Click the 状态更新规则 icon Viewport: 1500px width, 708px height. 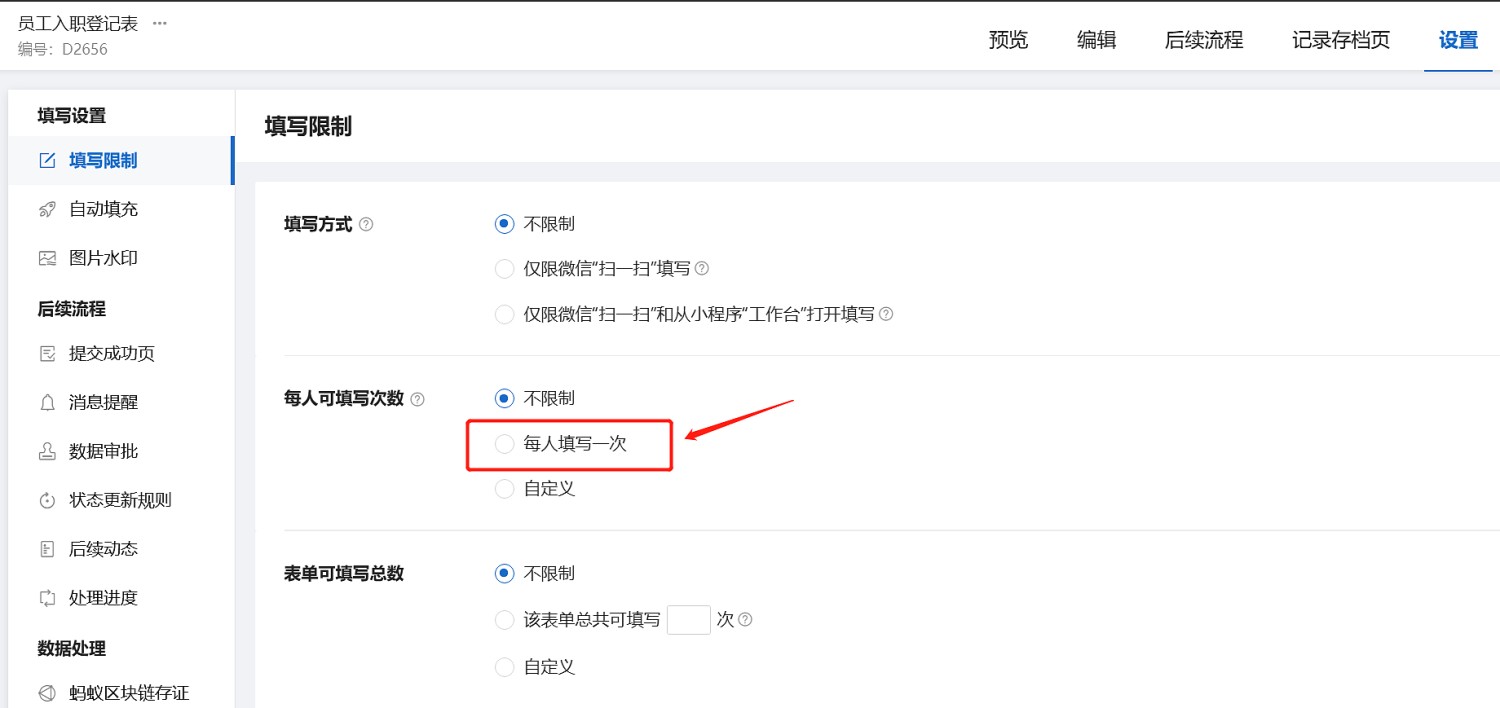(x=47, y=501)
